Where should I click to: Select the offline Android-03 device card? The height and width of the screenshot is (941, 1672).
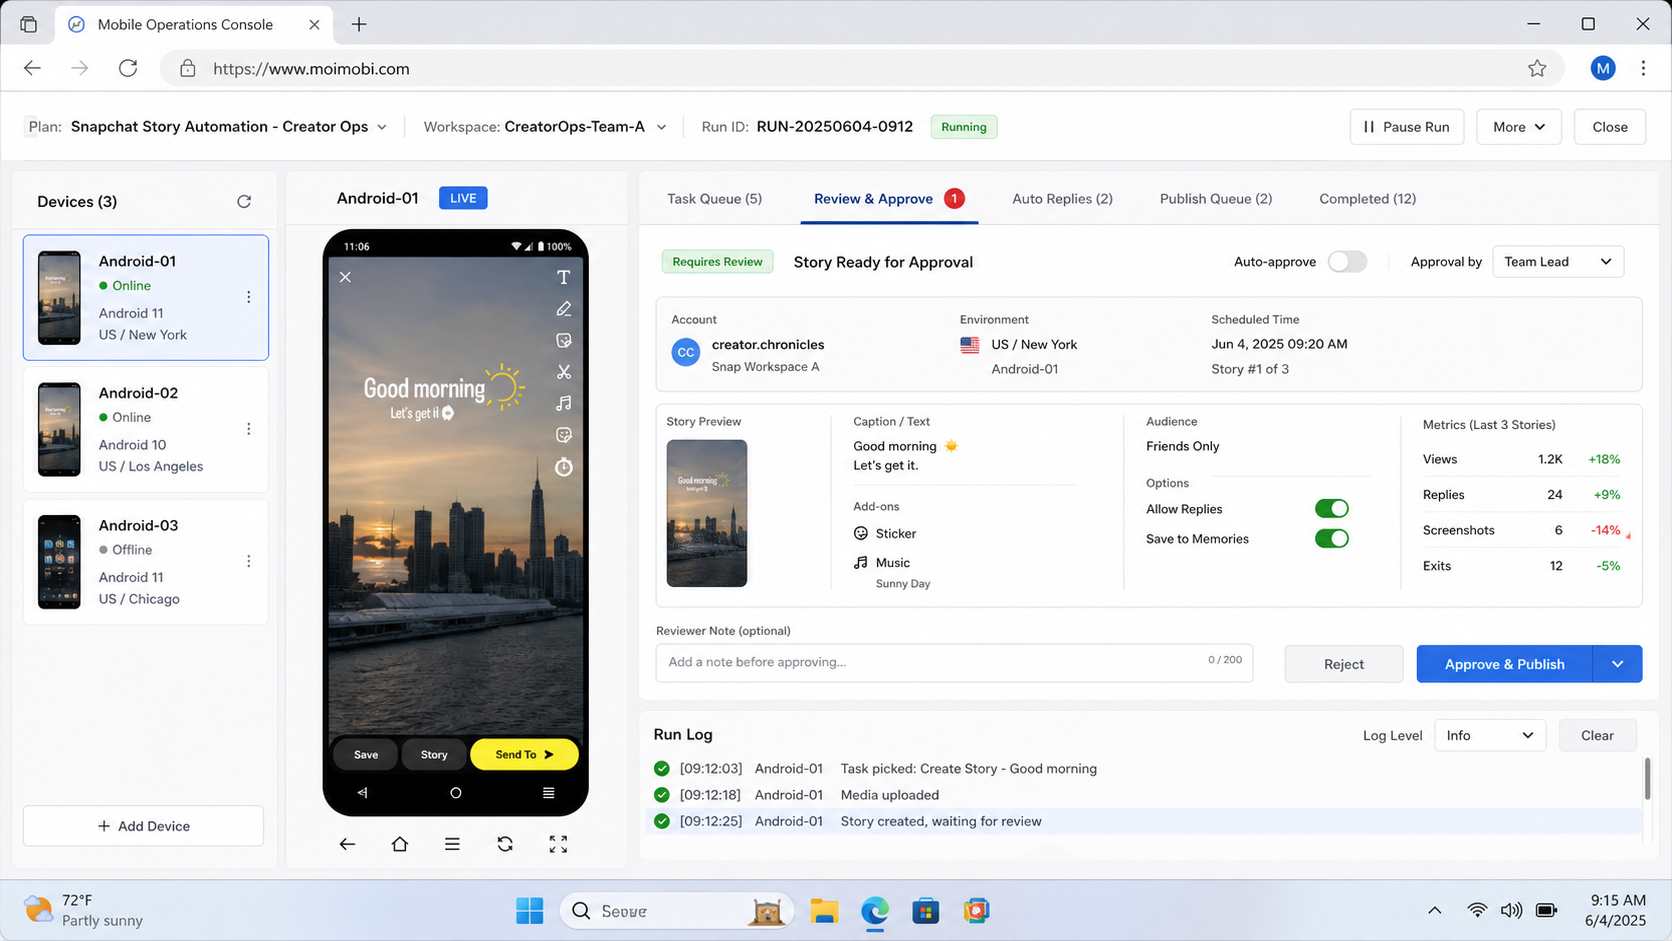(x=146, y=561)
